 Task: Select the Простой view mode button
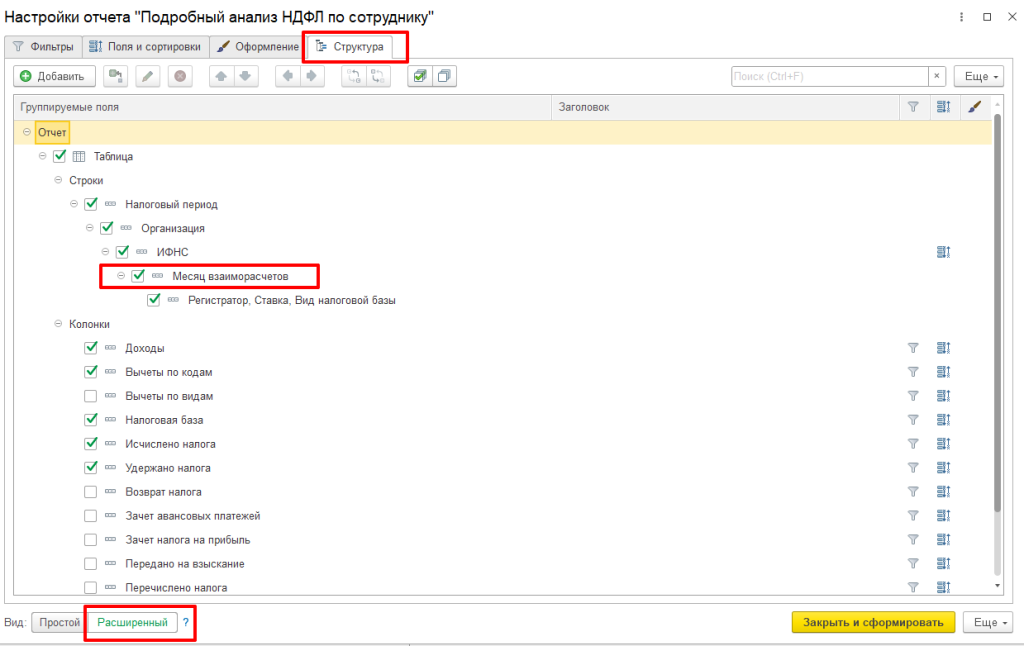point(59,622)
